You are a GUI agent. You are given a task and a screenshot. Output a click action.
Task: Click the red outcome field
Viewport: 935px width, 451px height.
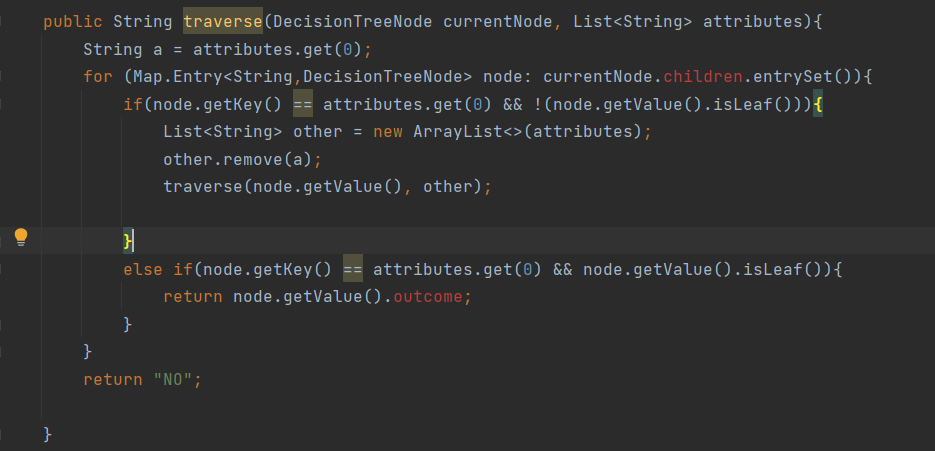pos(432,296)
